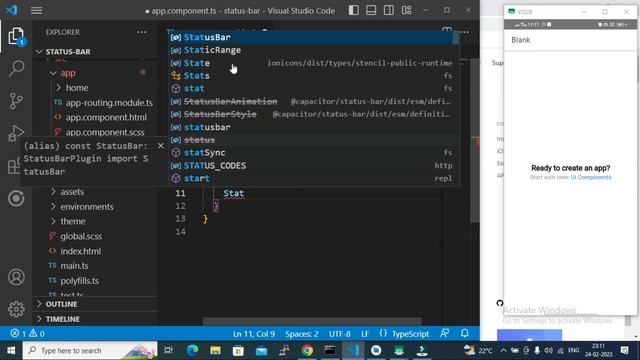Open feedback icon in status bar
This screenshot has height=360, width=640.
[445, 333]
